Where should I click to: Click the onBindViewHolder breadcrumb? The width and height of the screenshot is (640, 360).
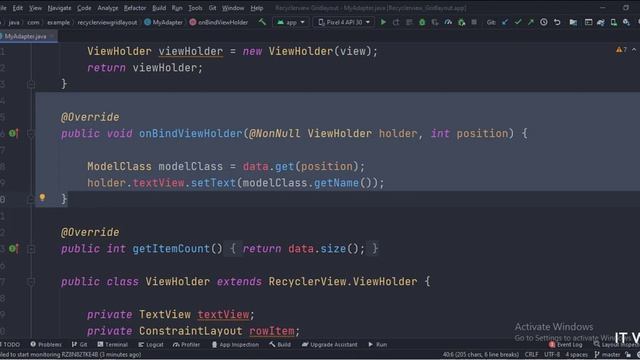tap(219, 22)
